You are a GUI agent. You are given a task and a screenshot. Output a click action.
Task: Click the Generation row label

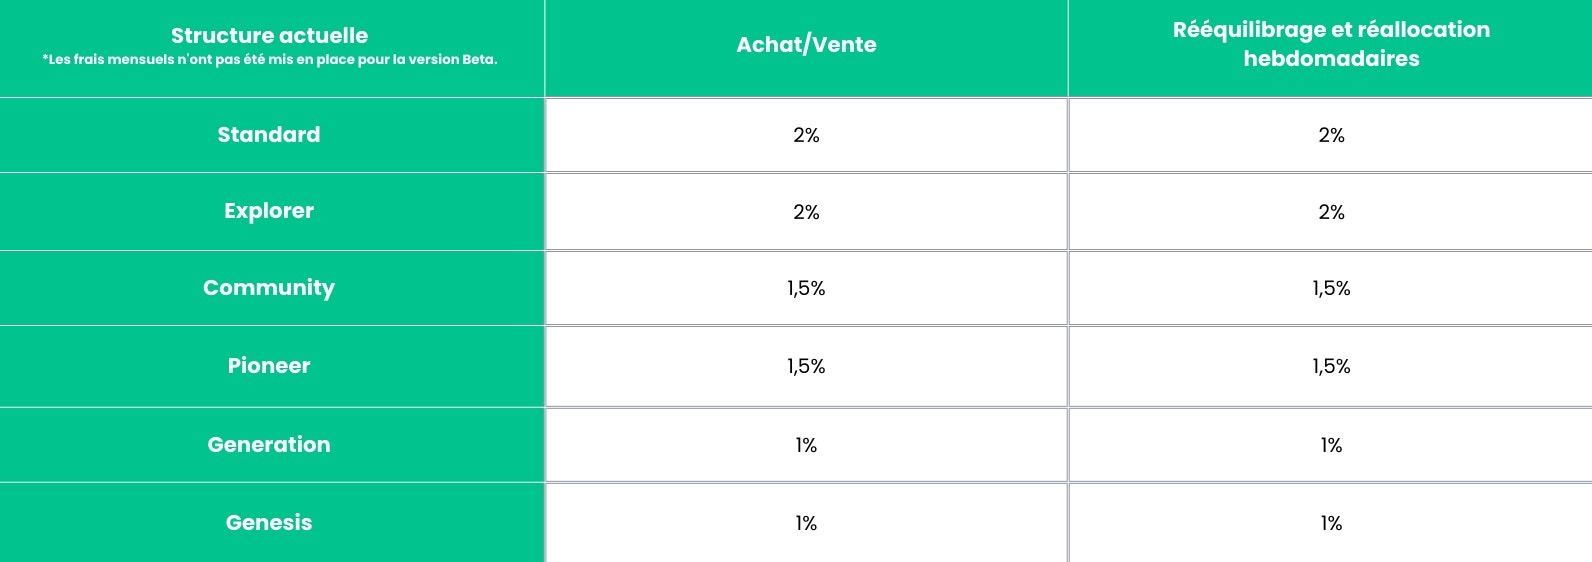tap(269, 445)
